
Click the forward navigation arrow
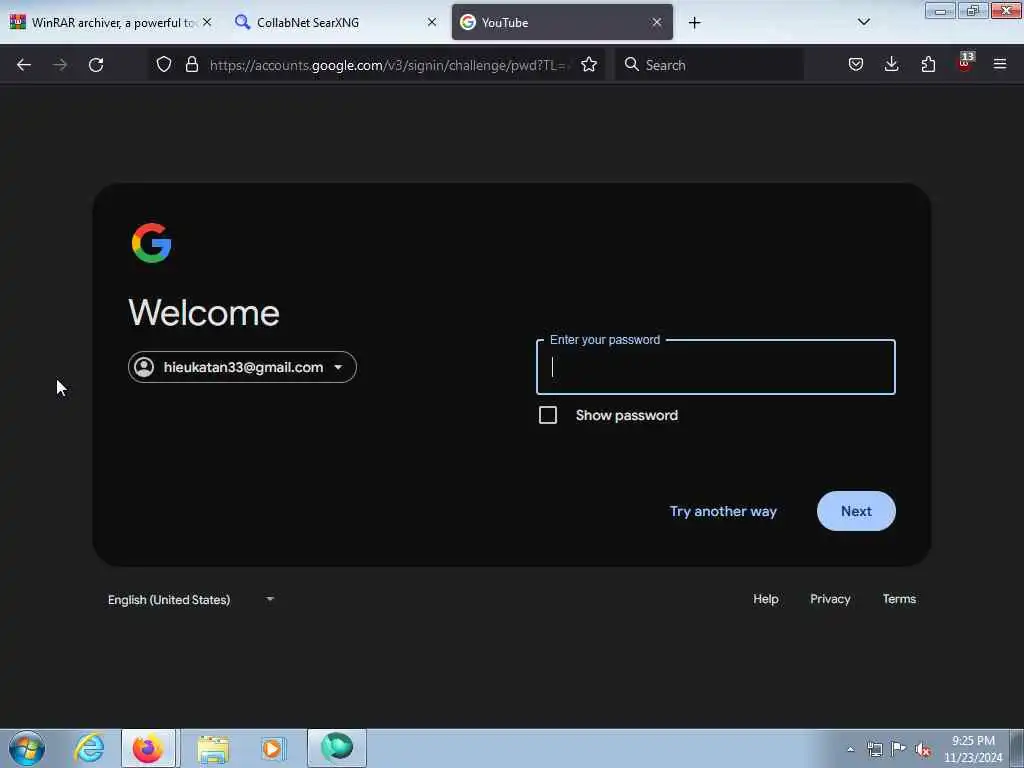coord(60,65)
